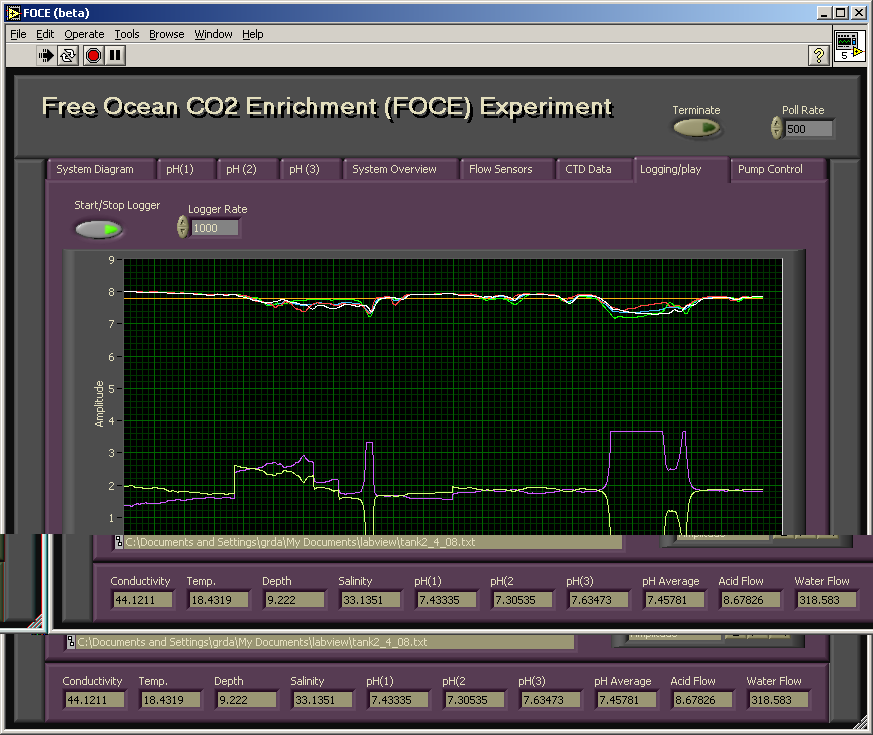The height and width of the screenshot is (735, 873).
Task: Click upper Acid Flow value 8.67826
Action: tap(751, 600)
